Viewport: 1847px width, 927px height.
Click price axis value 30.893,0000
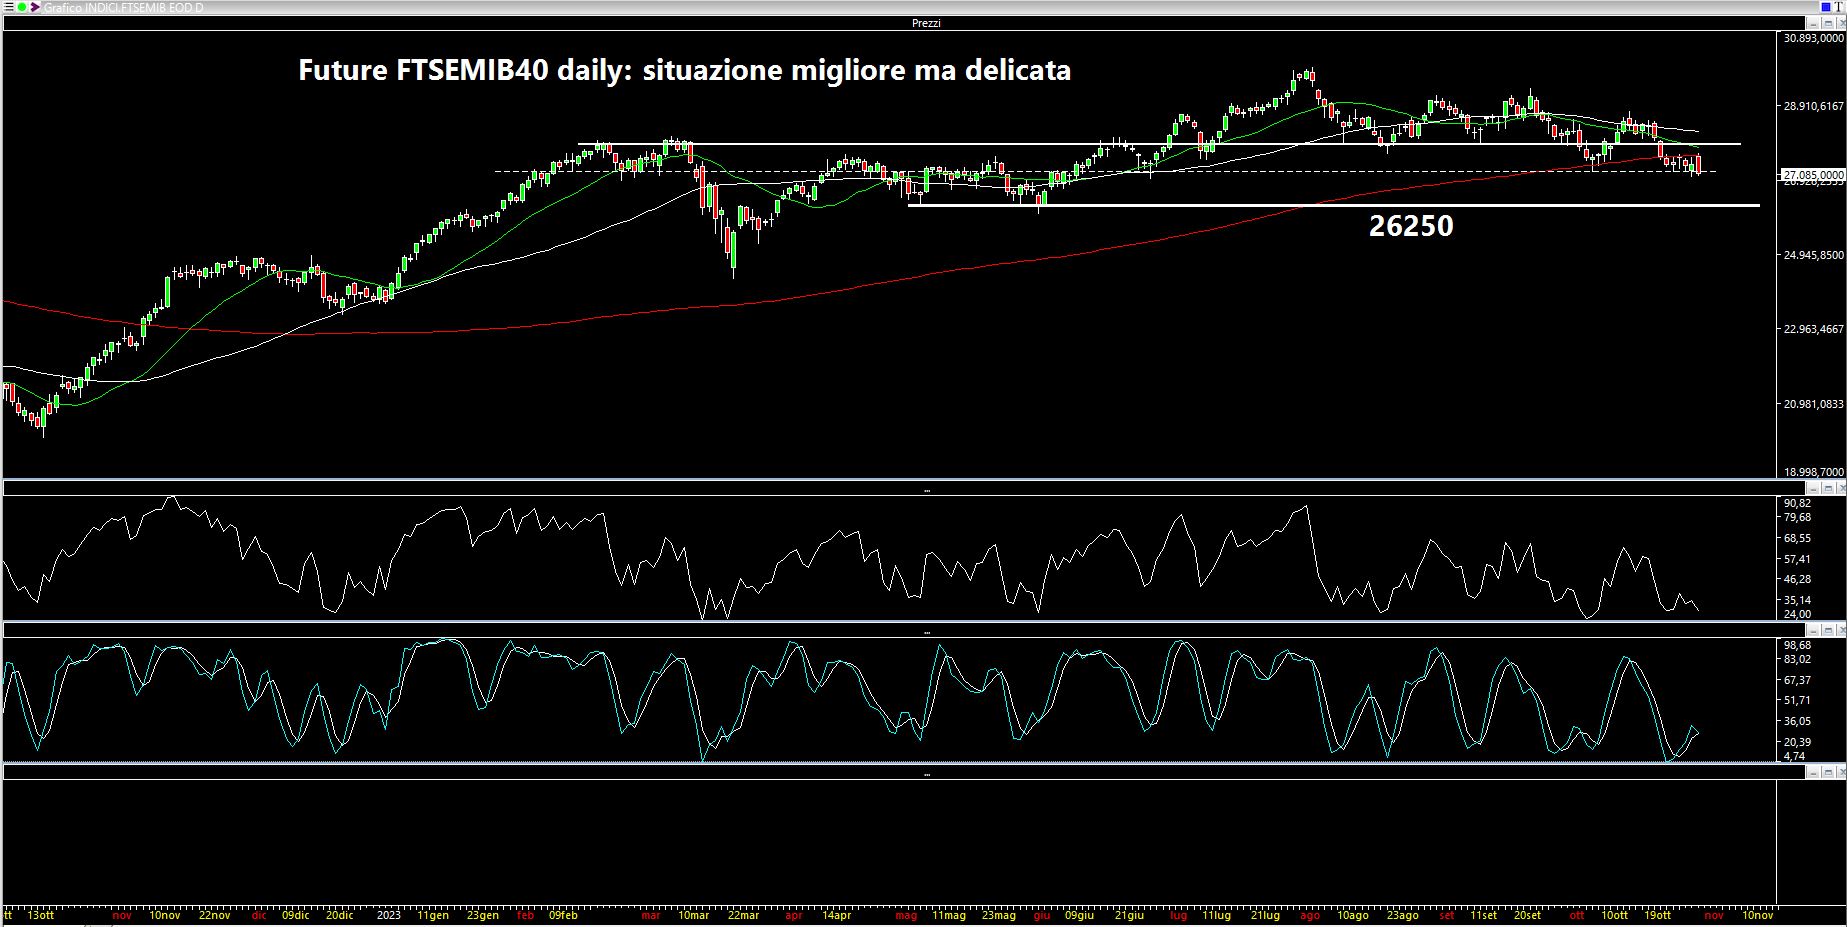[1813, 38]
